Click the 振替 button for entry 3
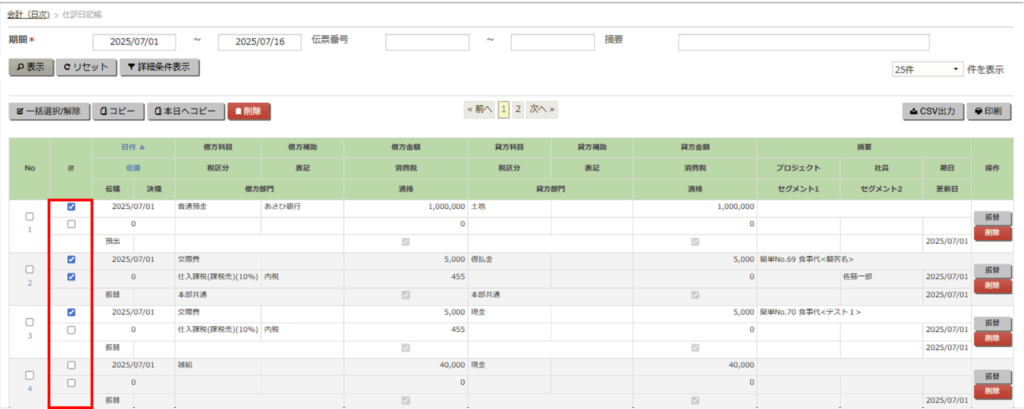 (993, 323)
